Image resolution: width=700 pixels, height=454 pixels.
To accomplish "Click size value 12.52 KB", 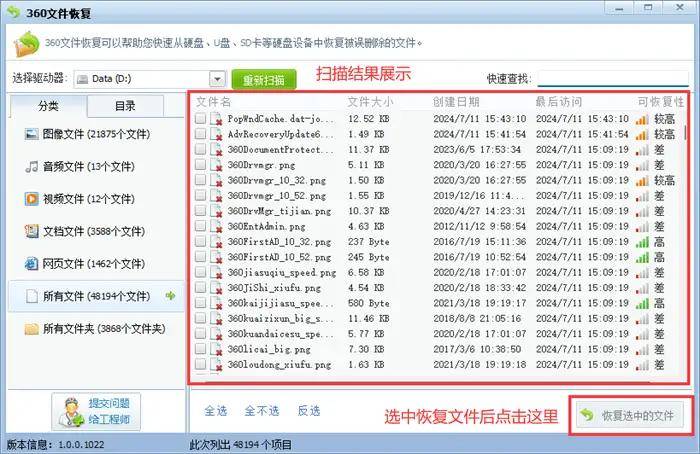I will click(x=369, y=119).
